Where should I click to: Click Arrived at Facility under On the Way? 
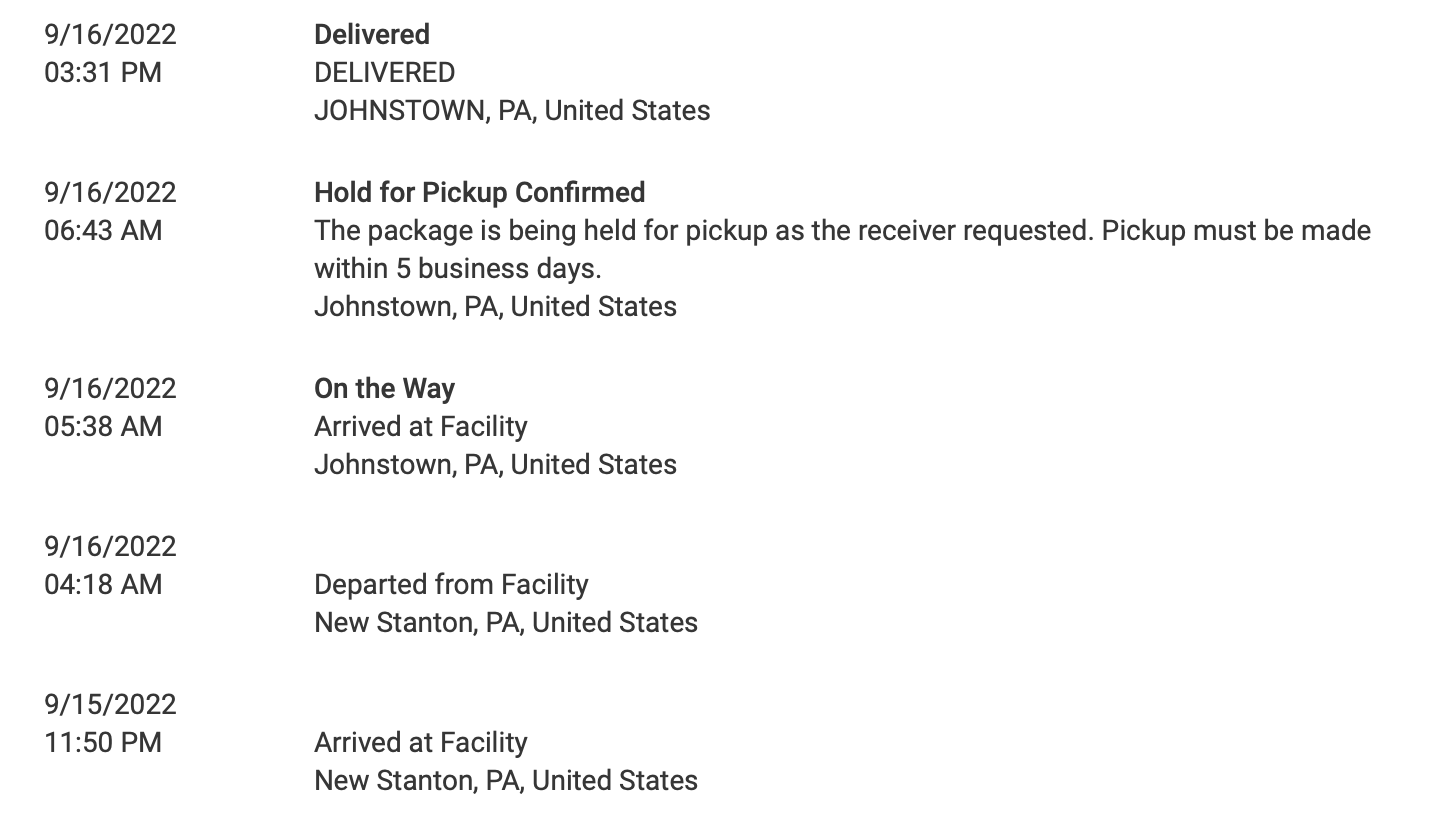pyautogui.click(x=421, y=426)
